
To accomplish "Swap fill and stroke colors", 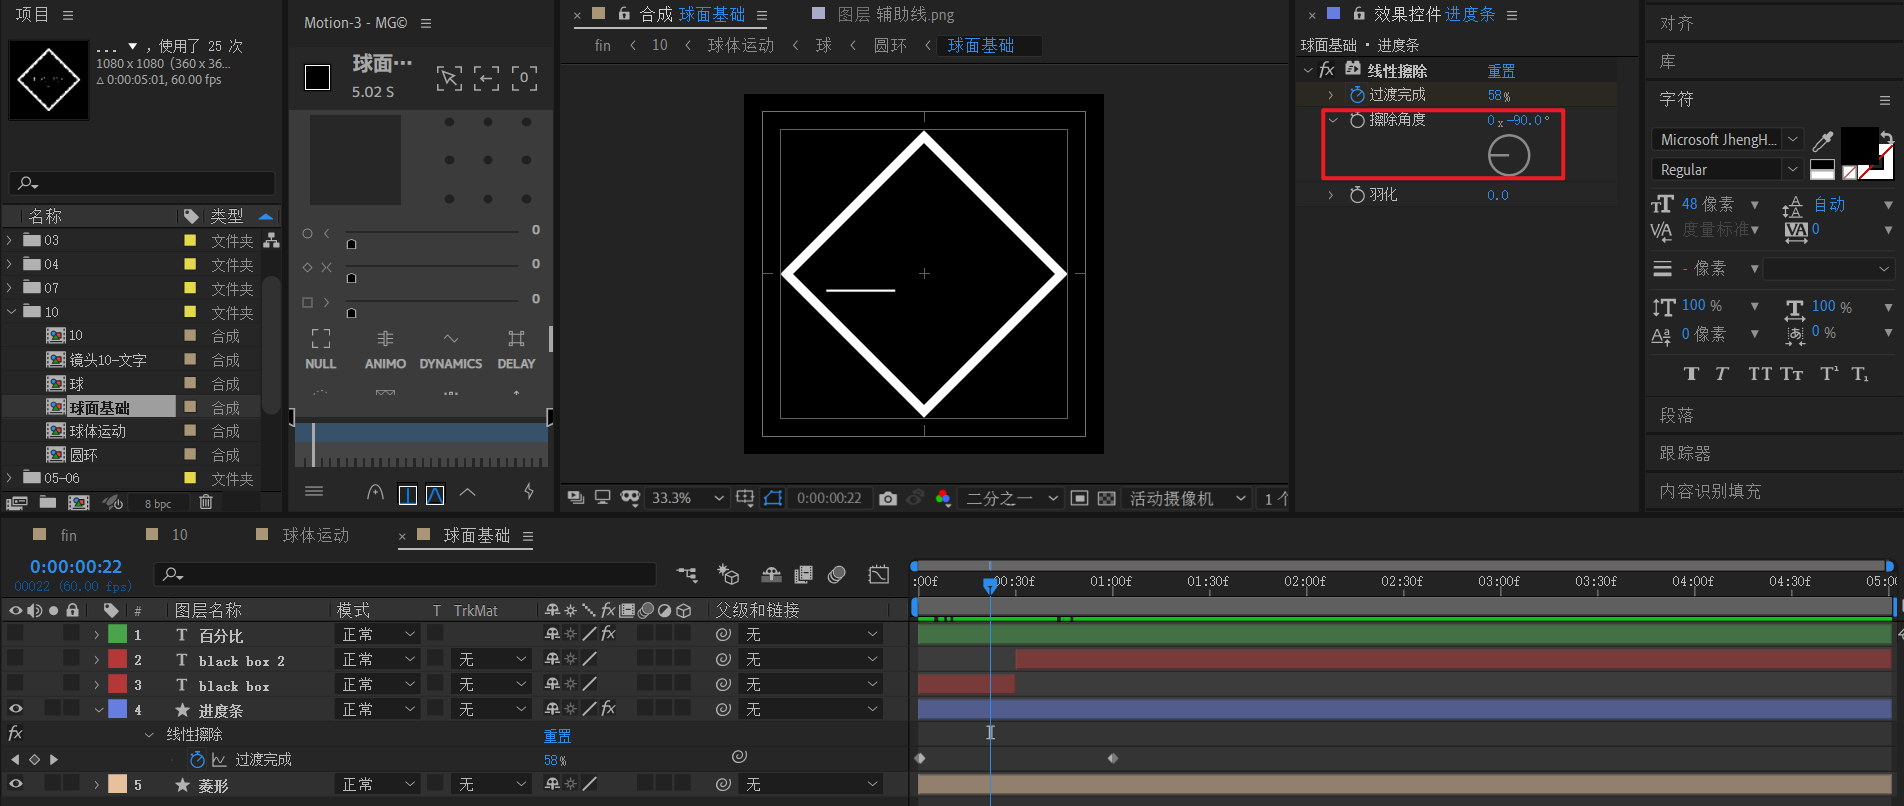I will tap(1886, 137).
